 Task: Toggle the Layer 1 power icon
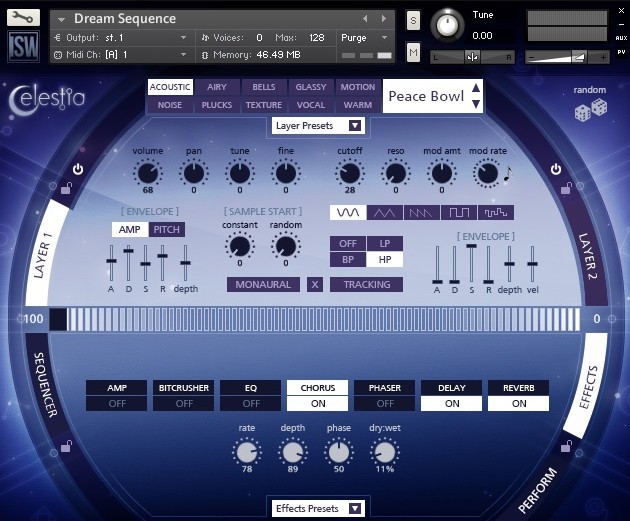click(78, 169)
